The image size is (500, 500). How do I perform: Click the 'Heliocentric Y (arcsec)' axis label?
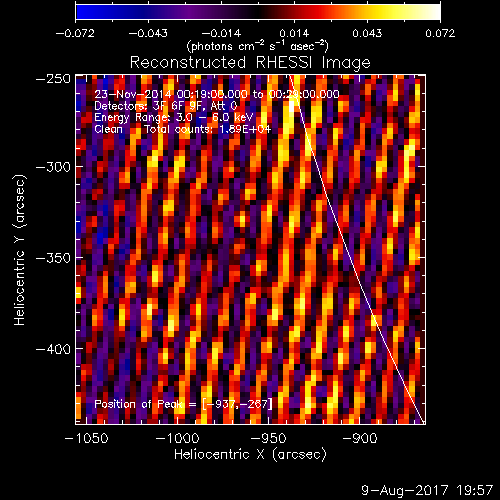pyautogui.click(x=19, y=249)
